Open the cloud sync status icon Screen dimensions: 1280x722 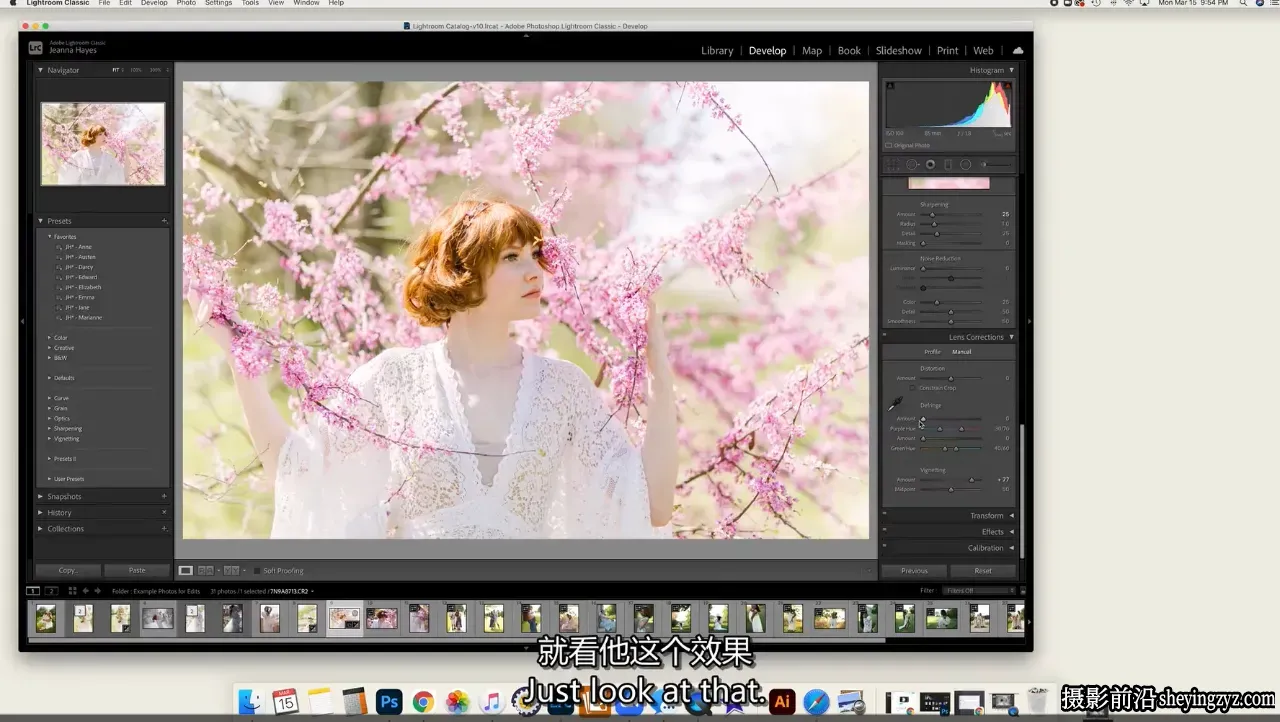(1018, 50)
